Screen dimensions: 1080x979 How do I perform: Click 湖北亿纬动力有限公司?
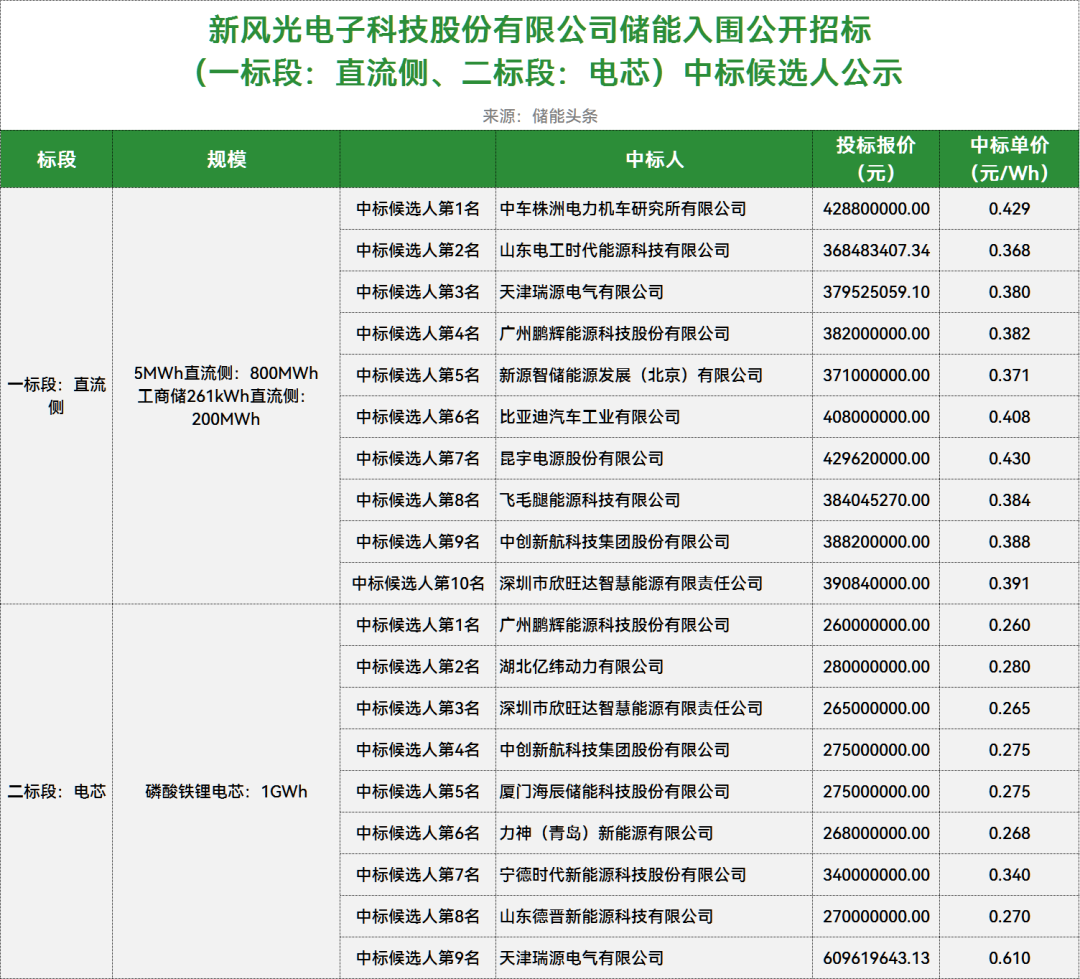click(581, 666)
